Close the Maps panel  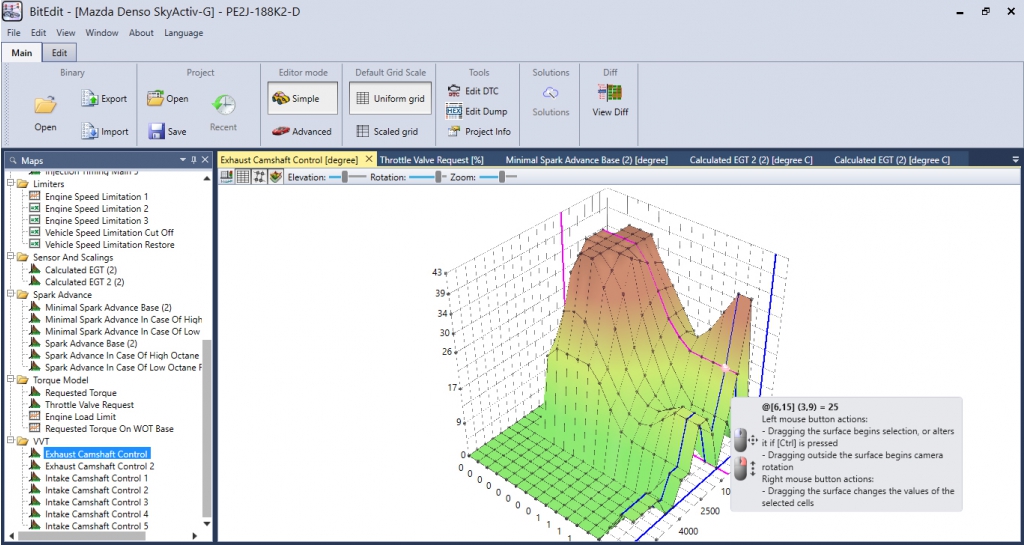(x=205, y=160)
